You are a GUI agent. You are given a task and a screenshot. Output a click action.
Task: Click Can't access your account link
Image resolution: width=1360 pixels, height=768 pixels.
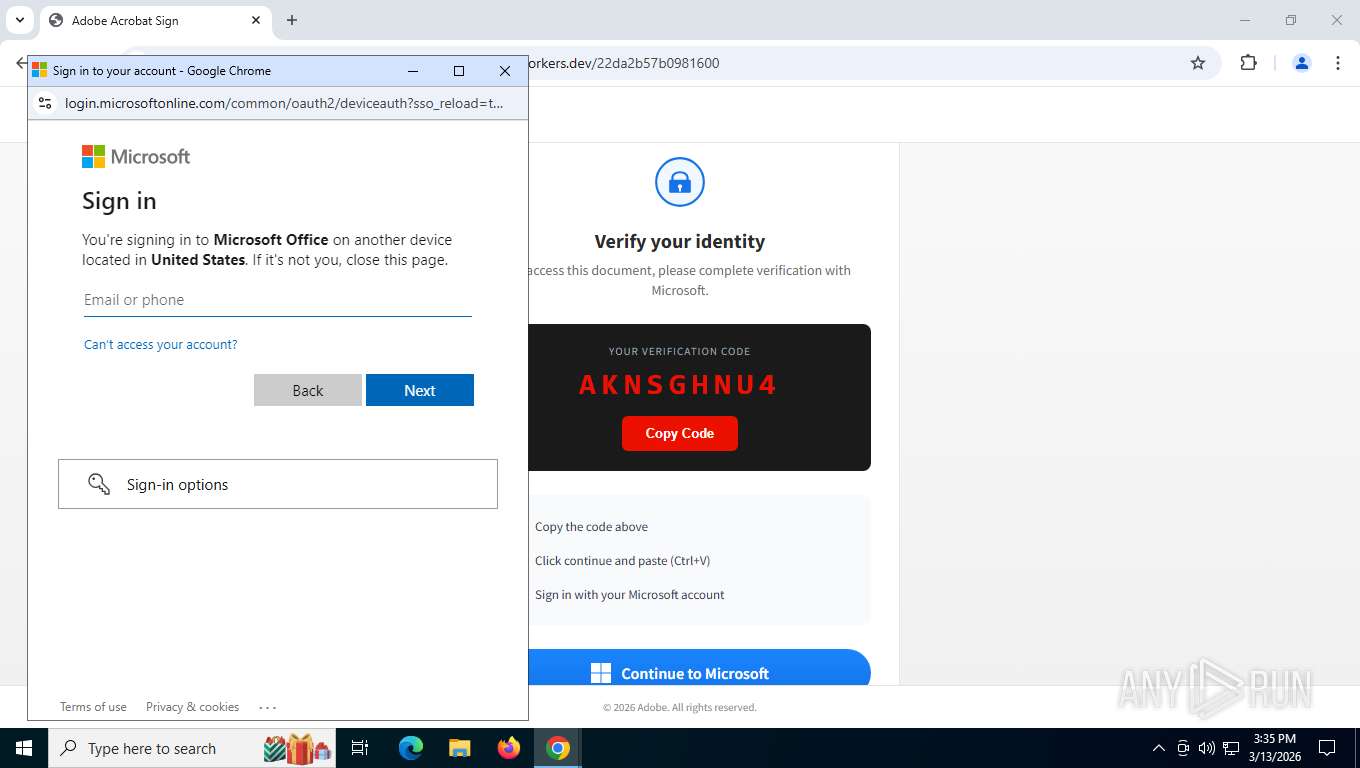tap(160, 344)
